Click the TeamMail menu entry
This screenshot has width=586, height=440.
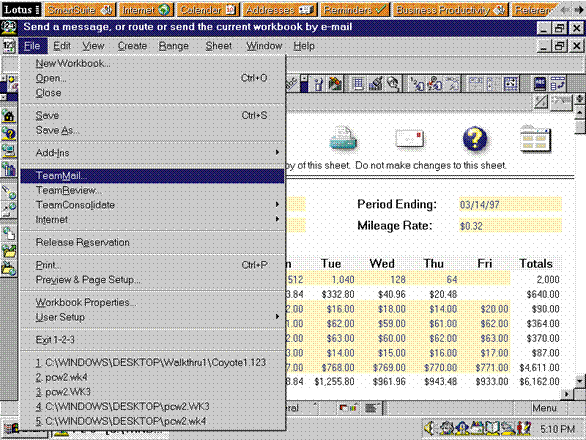[152, 176]
